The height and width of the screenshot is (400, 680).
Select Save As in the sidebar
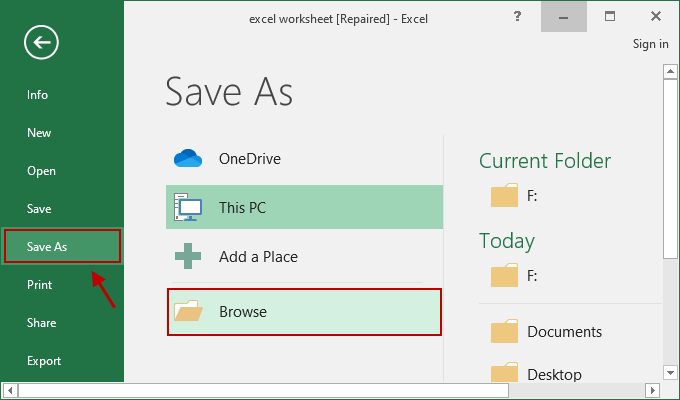62,246
